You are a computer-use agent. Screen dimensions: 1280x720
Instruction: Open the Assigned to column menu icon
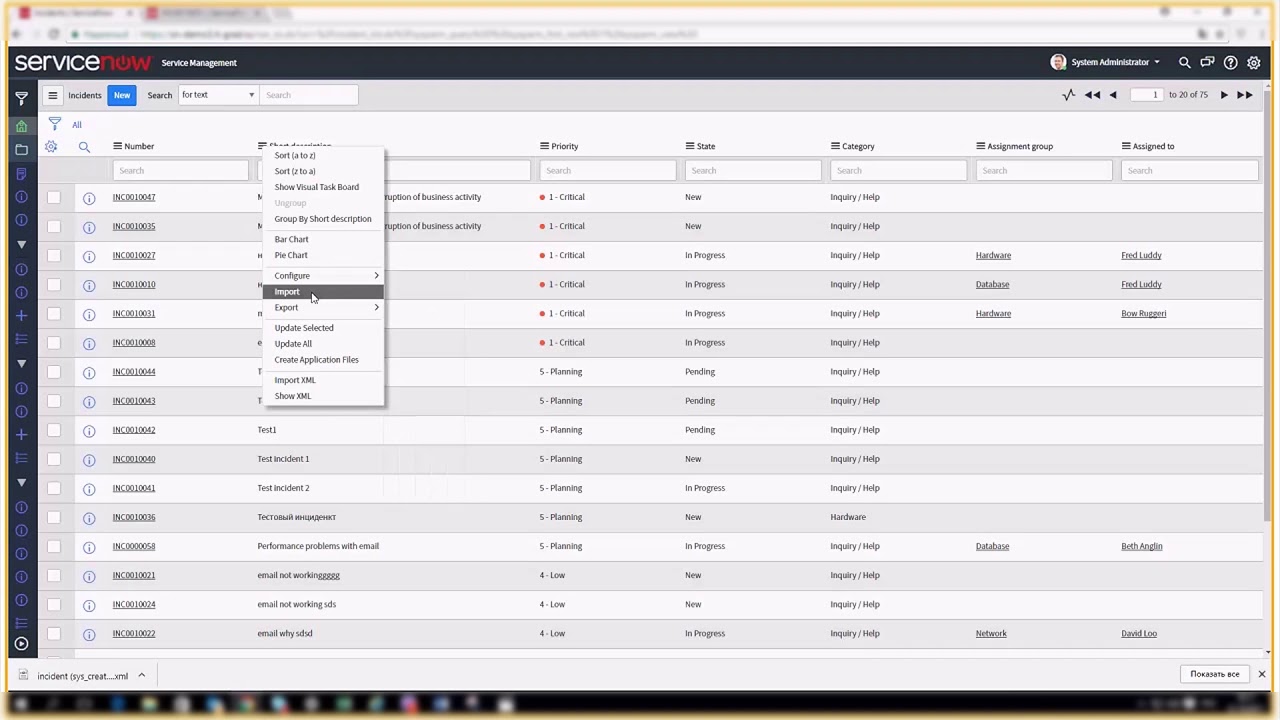click(1126, 146)
